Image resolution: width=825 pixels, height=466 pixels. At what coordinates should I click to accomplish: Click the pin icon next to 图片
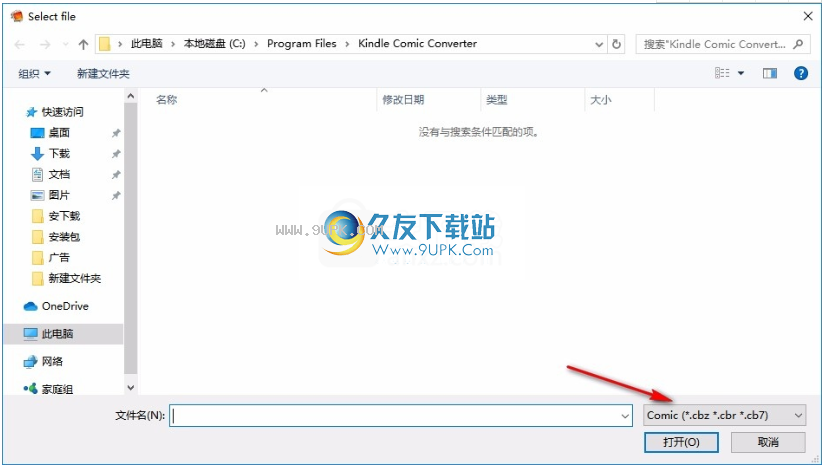click(x=116, y=196)
